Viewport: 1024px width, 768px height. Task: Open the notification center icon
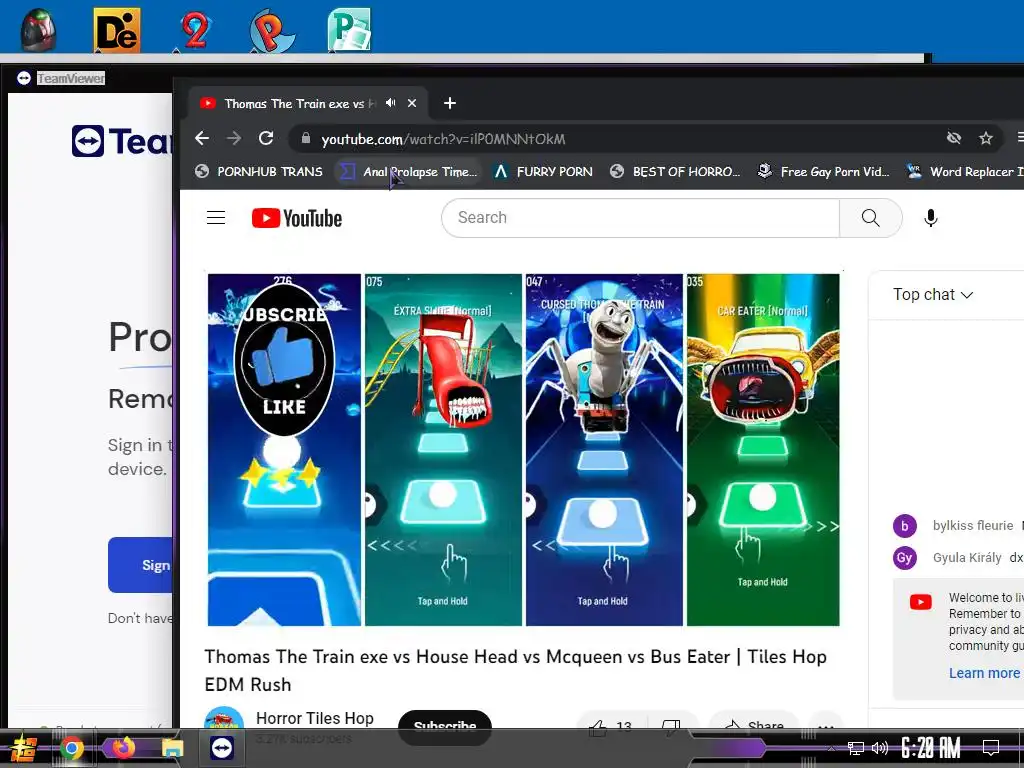(991, 748)
